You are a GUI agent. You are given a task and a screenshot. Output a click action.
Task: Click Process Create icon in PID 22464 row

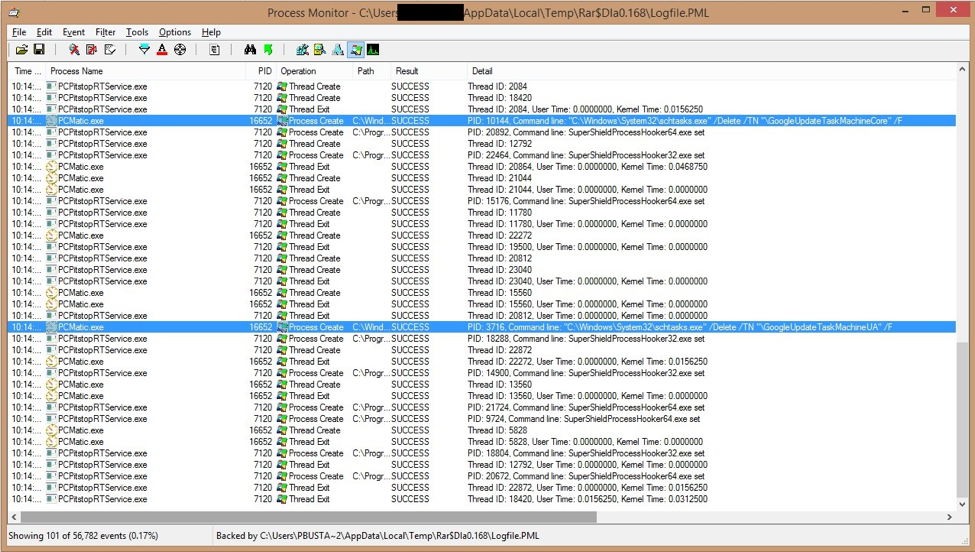(282, 155)
